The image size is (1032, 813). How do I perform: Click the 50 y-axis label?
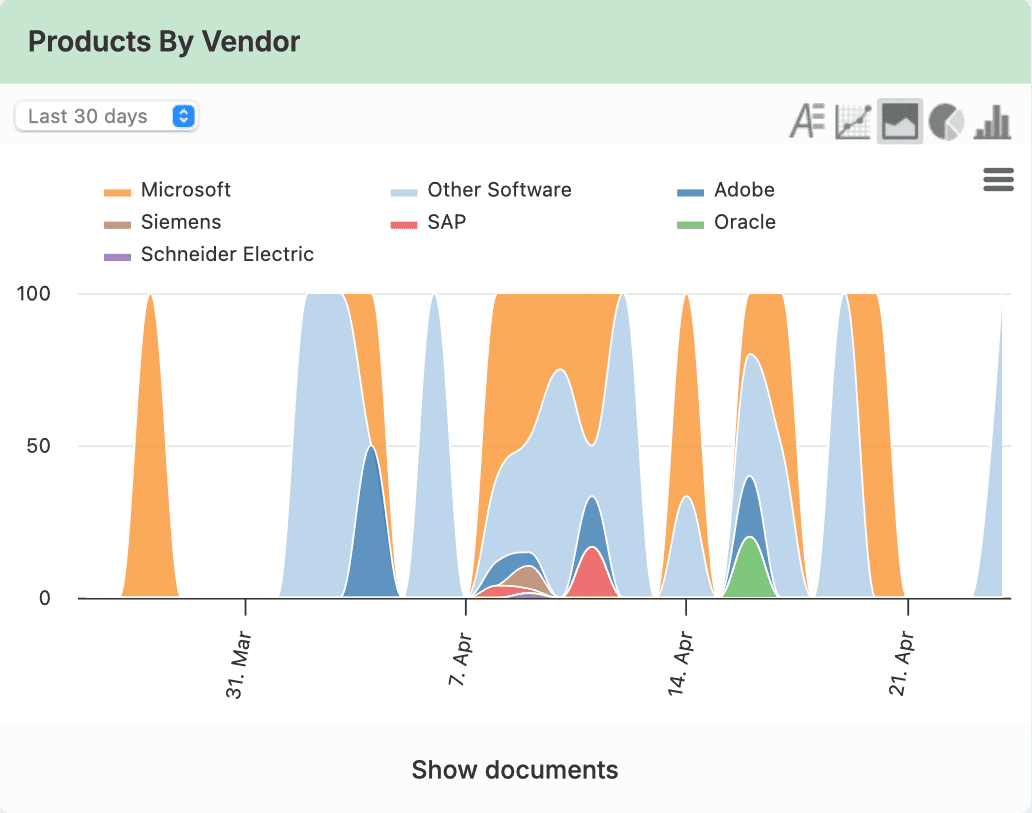click(38, 446)
